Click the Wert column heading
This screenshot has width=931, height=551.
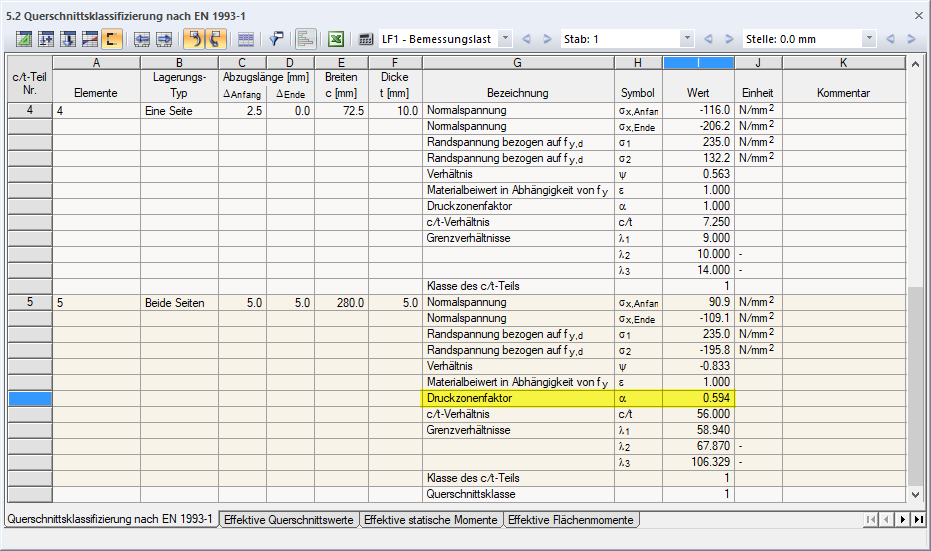(x=698, y=93)
